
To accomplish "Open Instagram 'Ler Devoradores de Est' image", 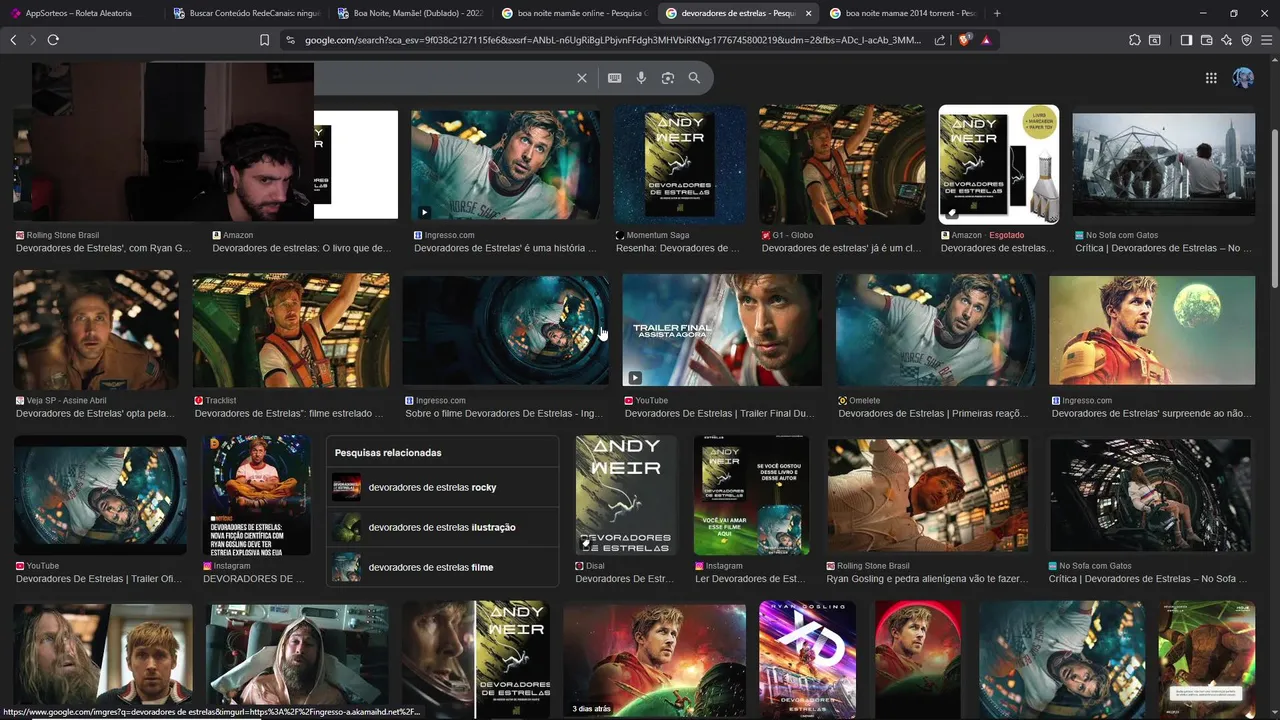I will [752, 495].
